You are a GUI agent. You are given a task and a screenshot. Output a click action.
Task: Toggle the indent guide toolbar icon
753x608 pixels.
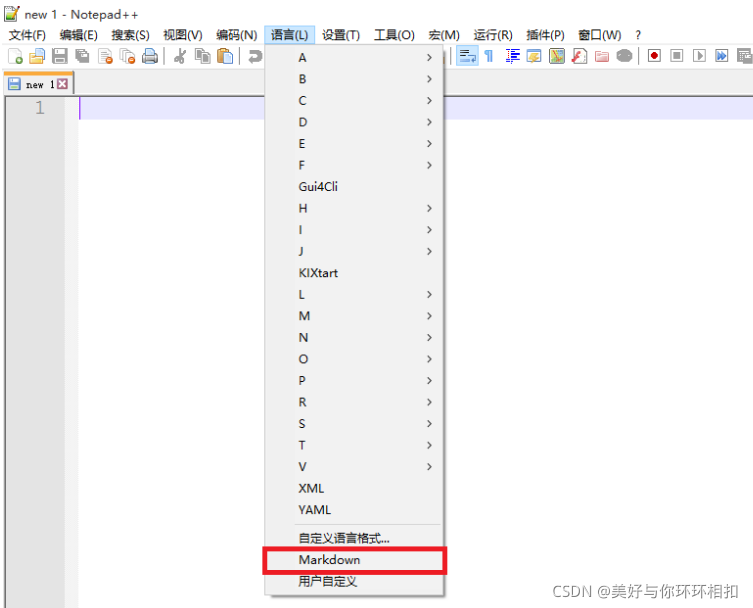(512, 56)
